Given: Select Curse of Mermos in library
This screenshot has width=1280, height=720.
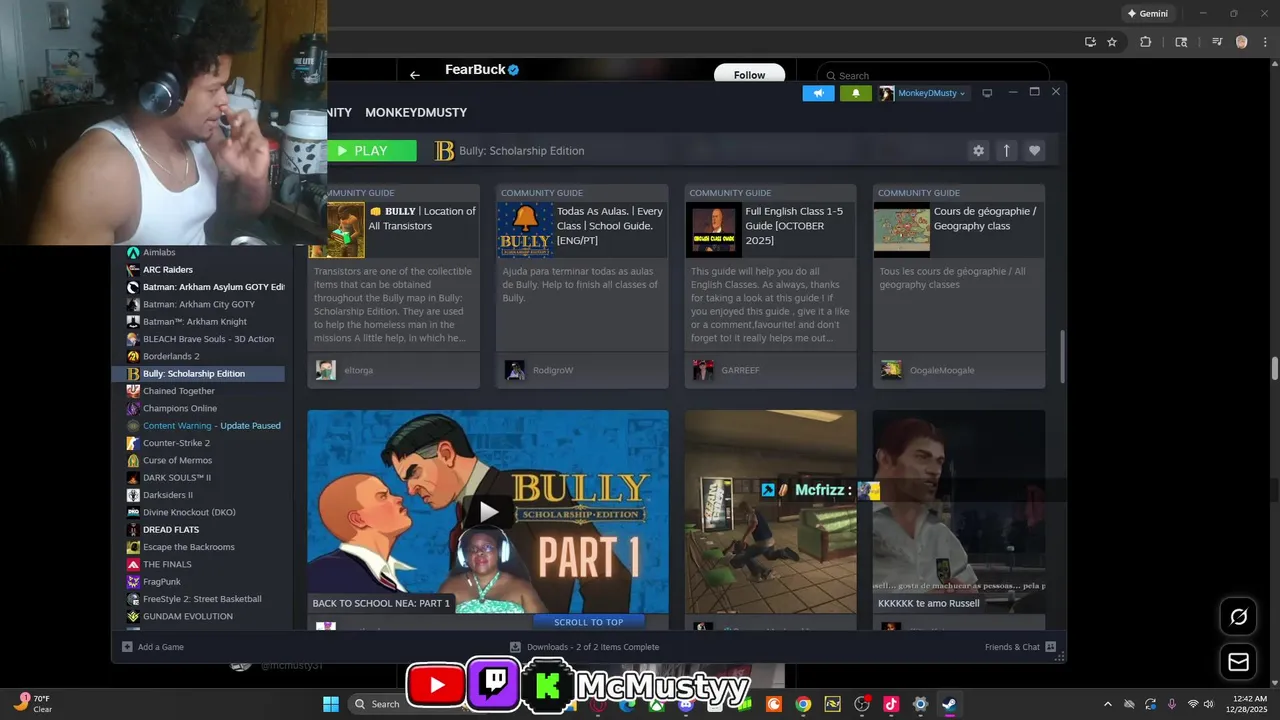Looking at the screenshot, I should tap(178, 460).
